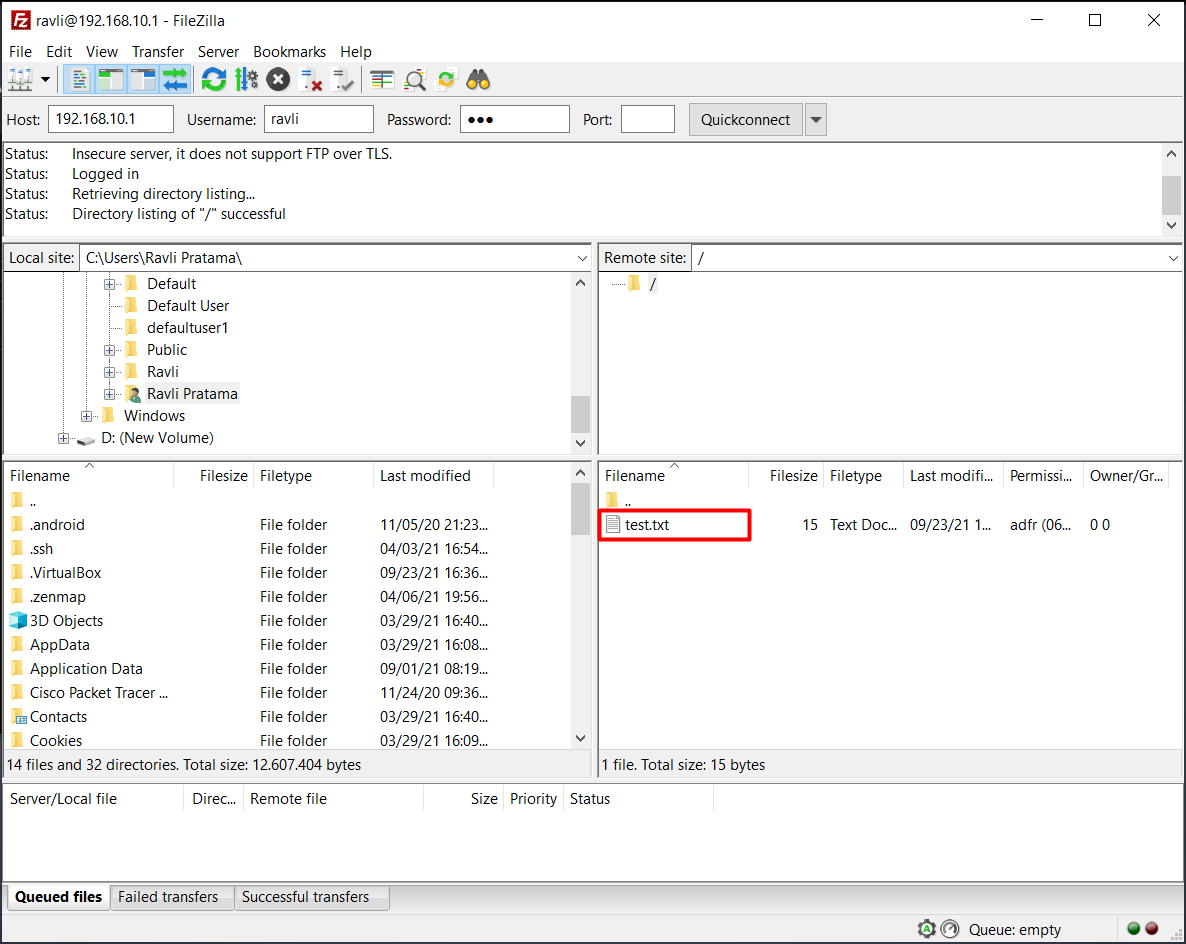Toggle synchronized browsing icon
The image size is (1186, 944).
[446, 80]
